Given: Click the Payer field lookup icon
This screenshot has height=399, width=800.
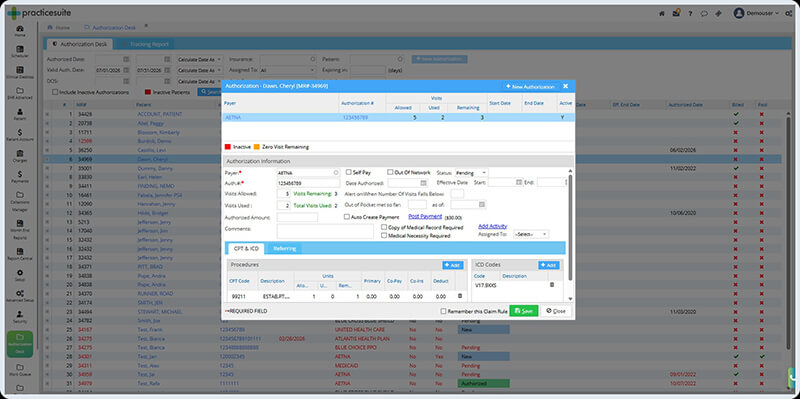Looking at the screenshot, I should (x=336, y=172).
